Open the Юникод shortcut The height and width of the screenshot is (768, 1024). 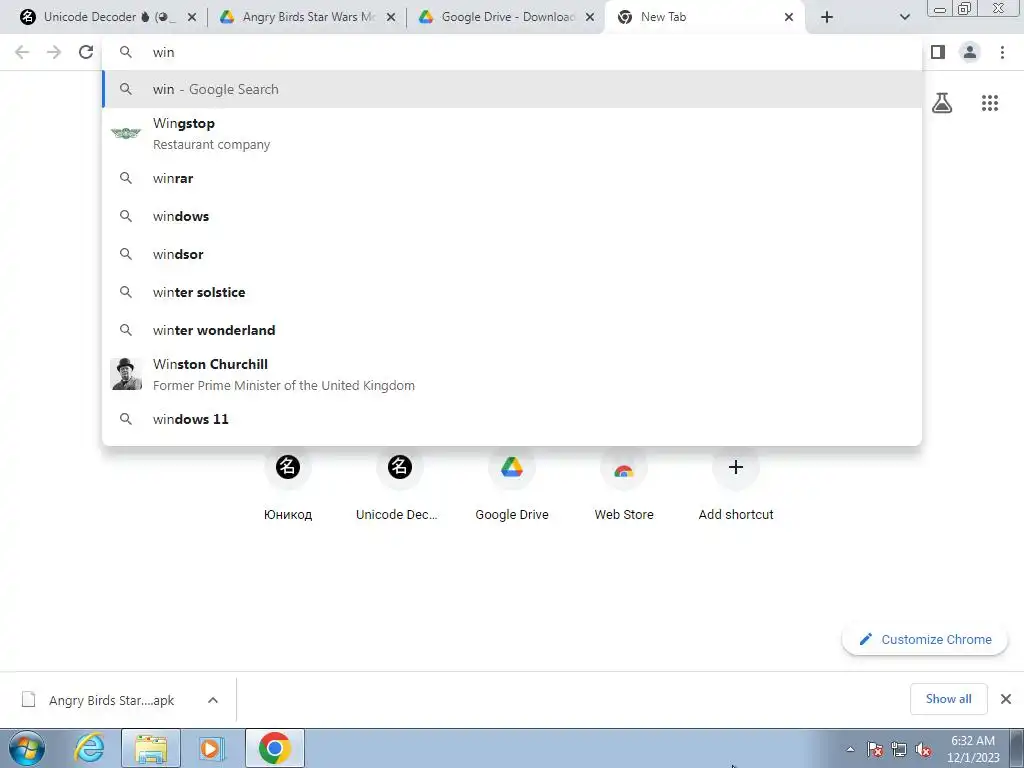point(288,485)
